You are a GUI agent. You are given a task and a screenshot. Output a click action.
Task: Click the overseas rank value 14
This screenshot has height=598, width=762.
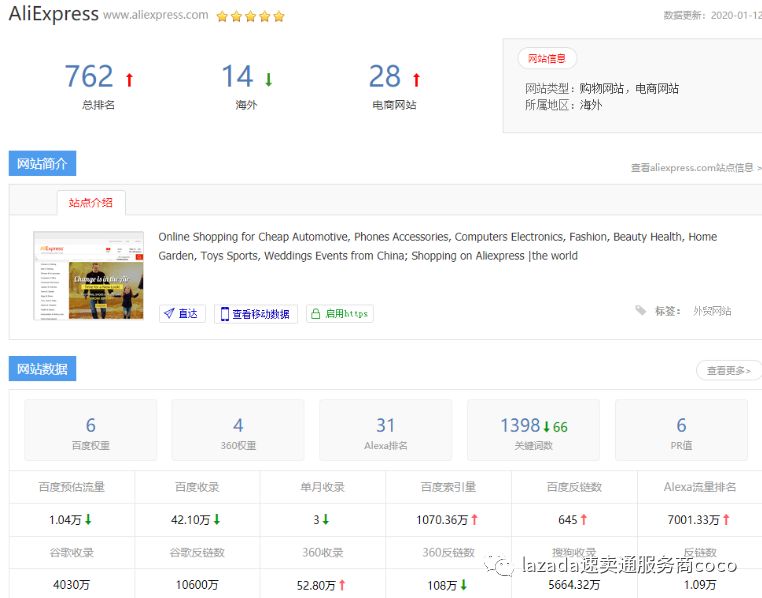[x=237, y=76]
